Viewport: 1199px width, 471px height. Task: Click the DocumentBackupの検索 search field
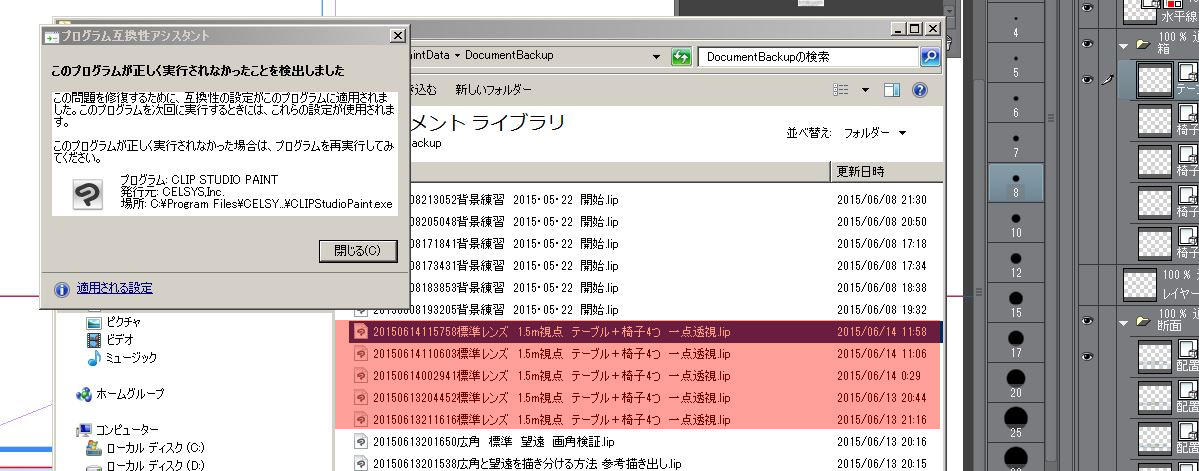[x=807, y=57]
